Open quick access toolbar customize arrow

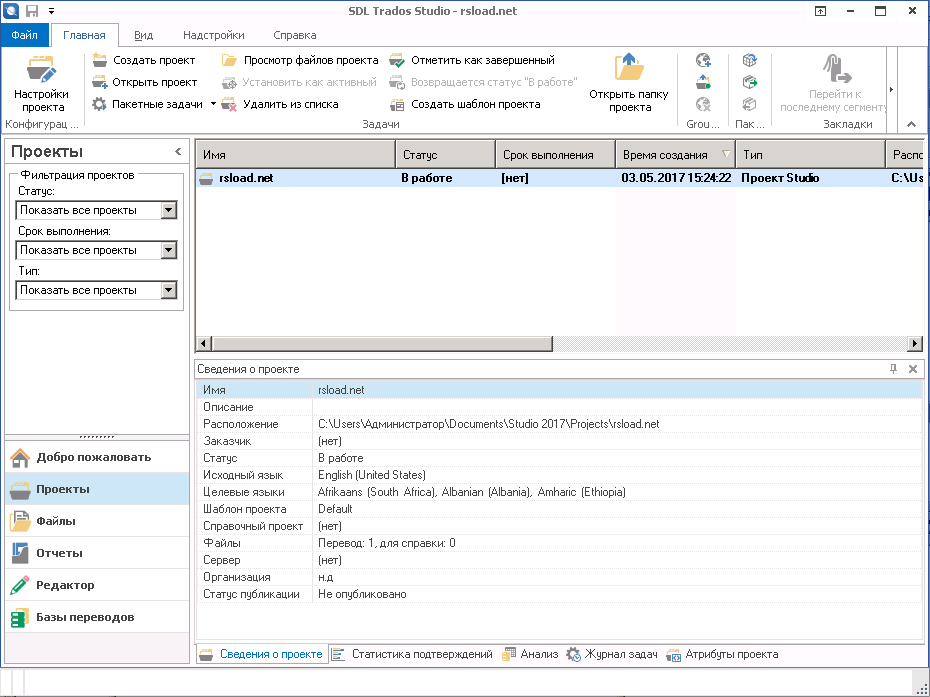[52, 11]
